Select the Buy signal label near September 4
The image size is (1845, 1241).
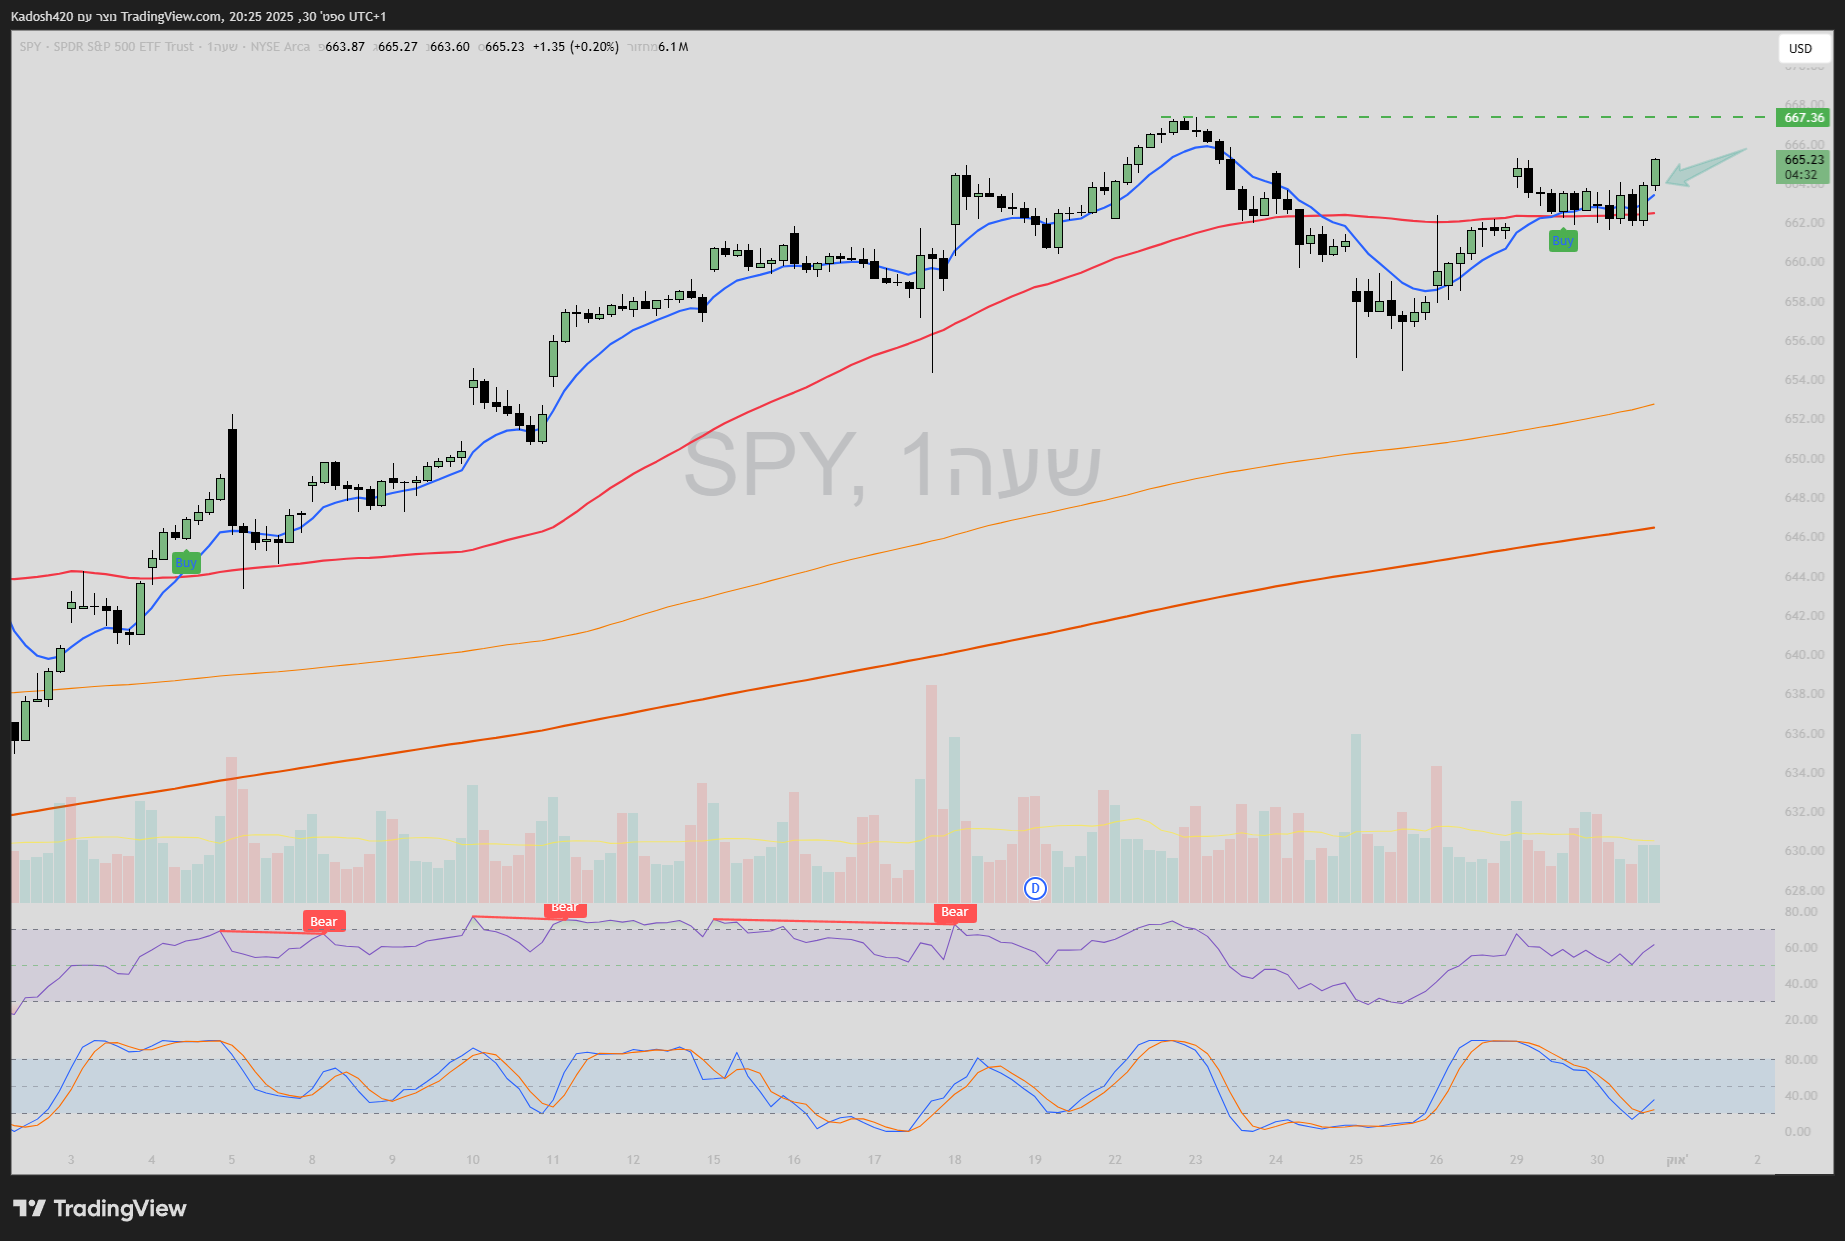[186, 562]
